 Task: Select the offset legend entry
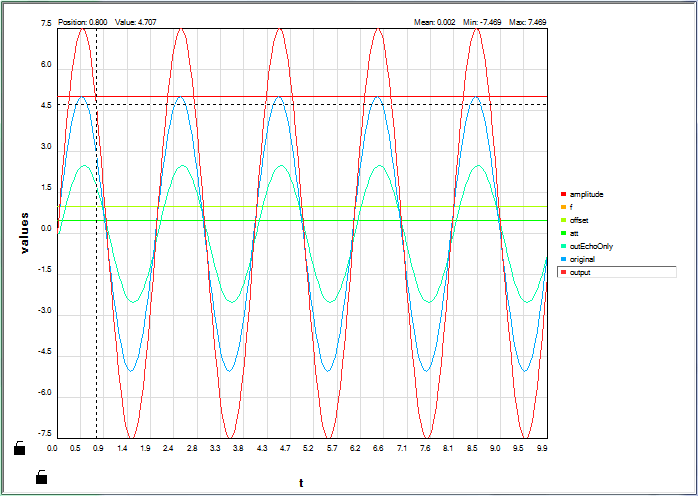pos(579,219)
